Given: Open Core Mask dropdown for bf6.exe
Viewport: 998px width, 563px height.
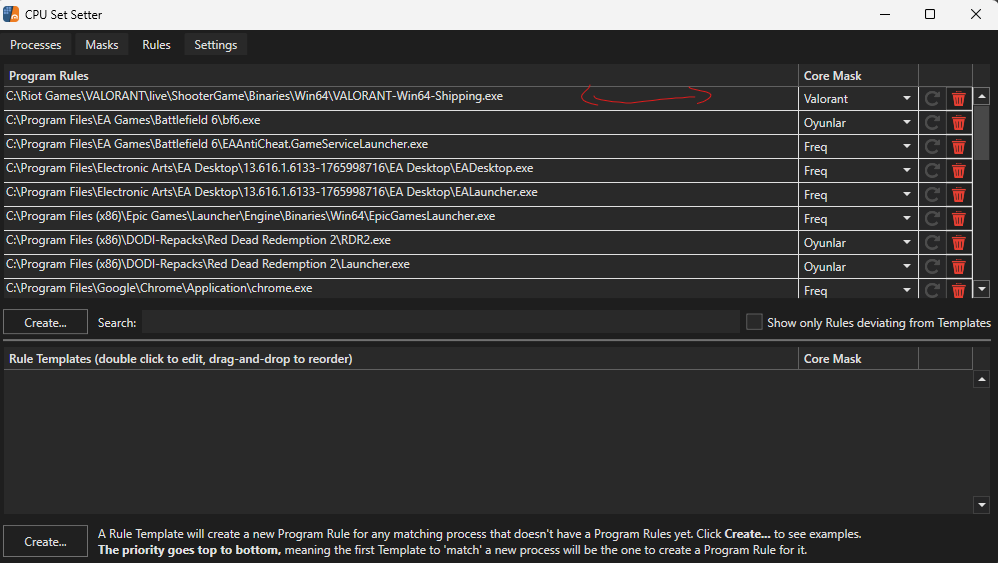Looking at the screenshot, I should tap(858, 123).
